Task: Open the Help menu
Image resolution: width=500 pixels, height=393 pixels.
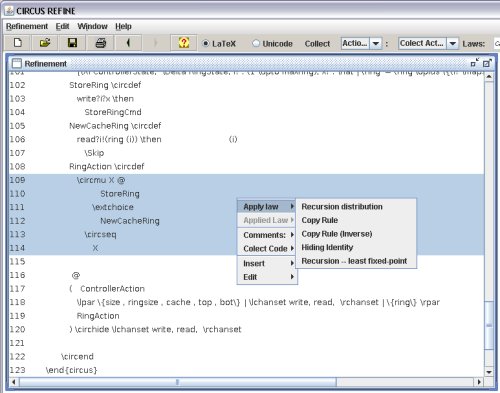Action: 123,26
